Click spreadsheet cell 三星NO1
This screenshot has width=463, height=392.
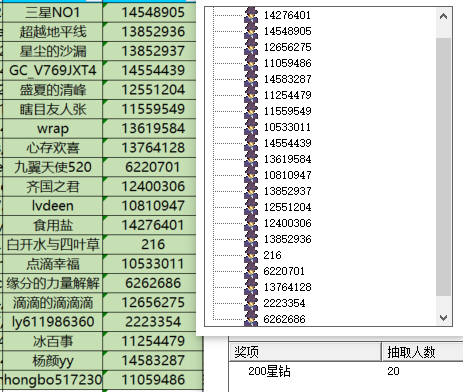[52, 13]
